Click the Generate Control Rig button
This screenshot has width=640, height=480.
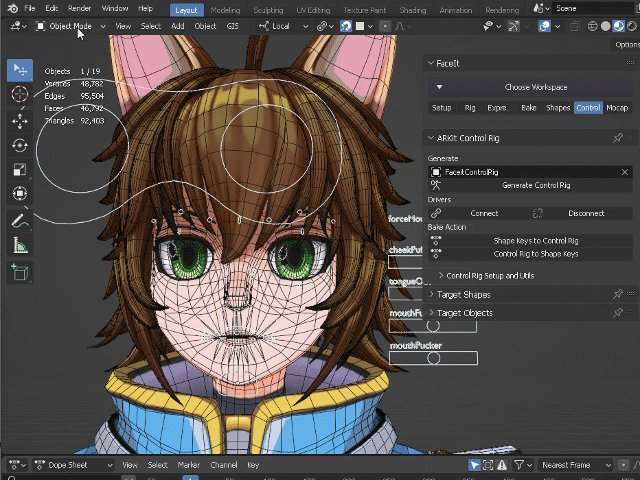point(531,185)
